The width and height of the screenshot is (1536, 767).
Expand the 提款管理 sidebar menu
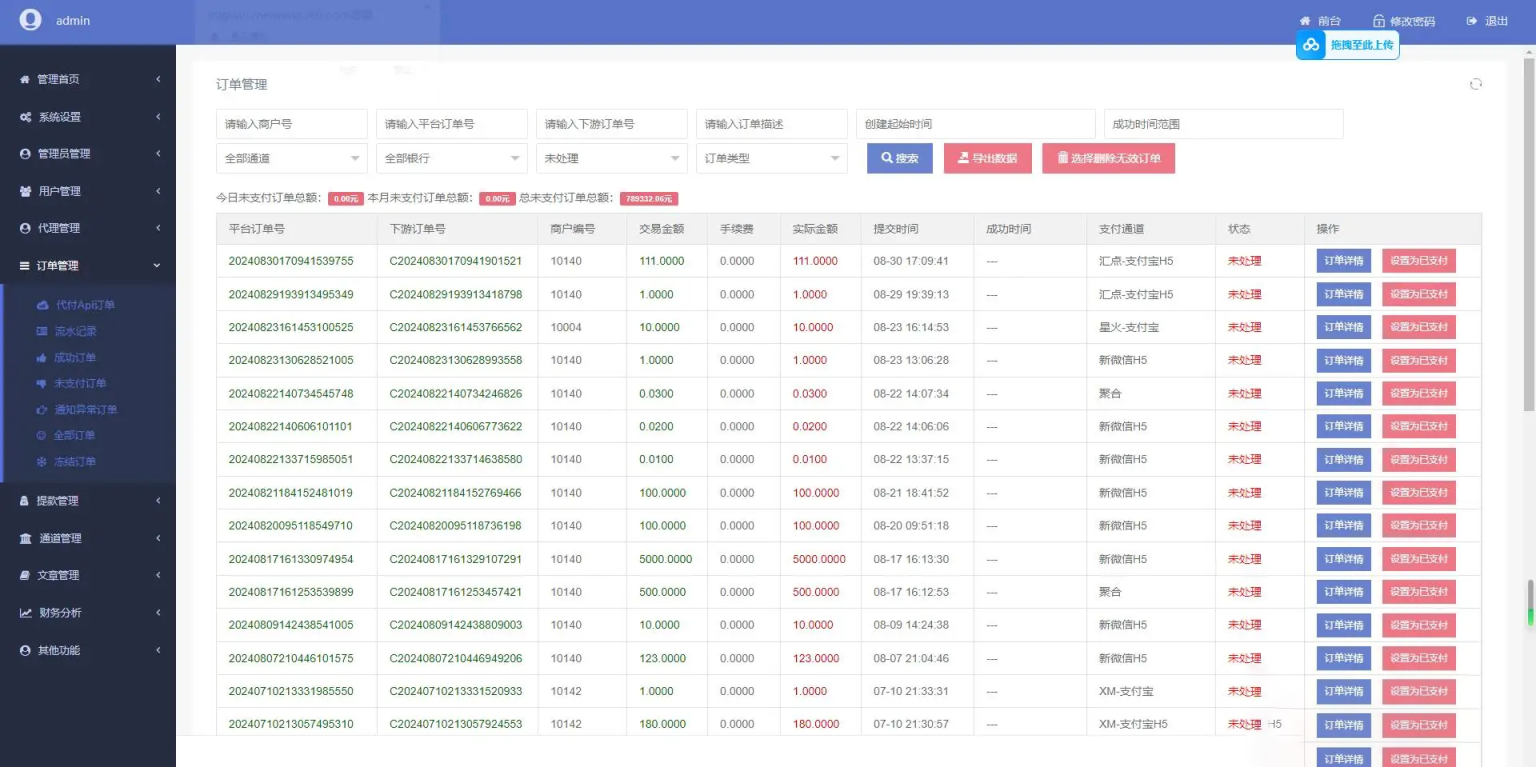(88, 501)
